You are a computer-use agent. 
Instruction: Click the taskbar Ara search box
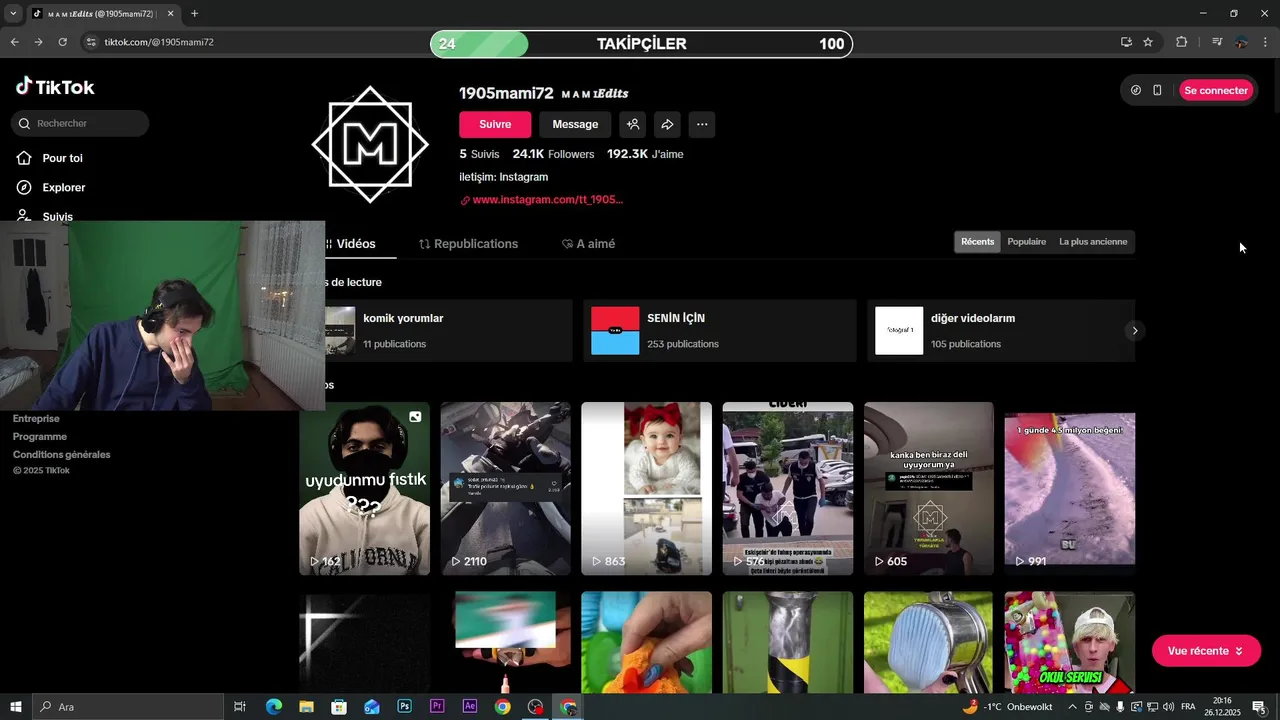(127, 707)
